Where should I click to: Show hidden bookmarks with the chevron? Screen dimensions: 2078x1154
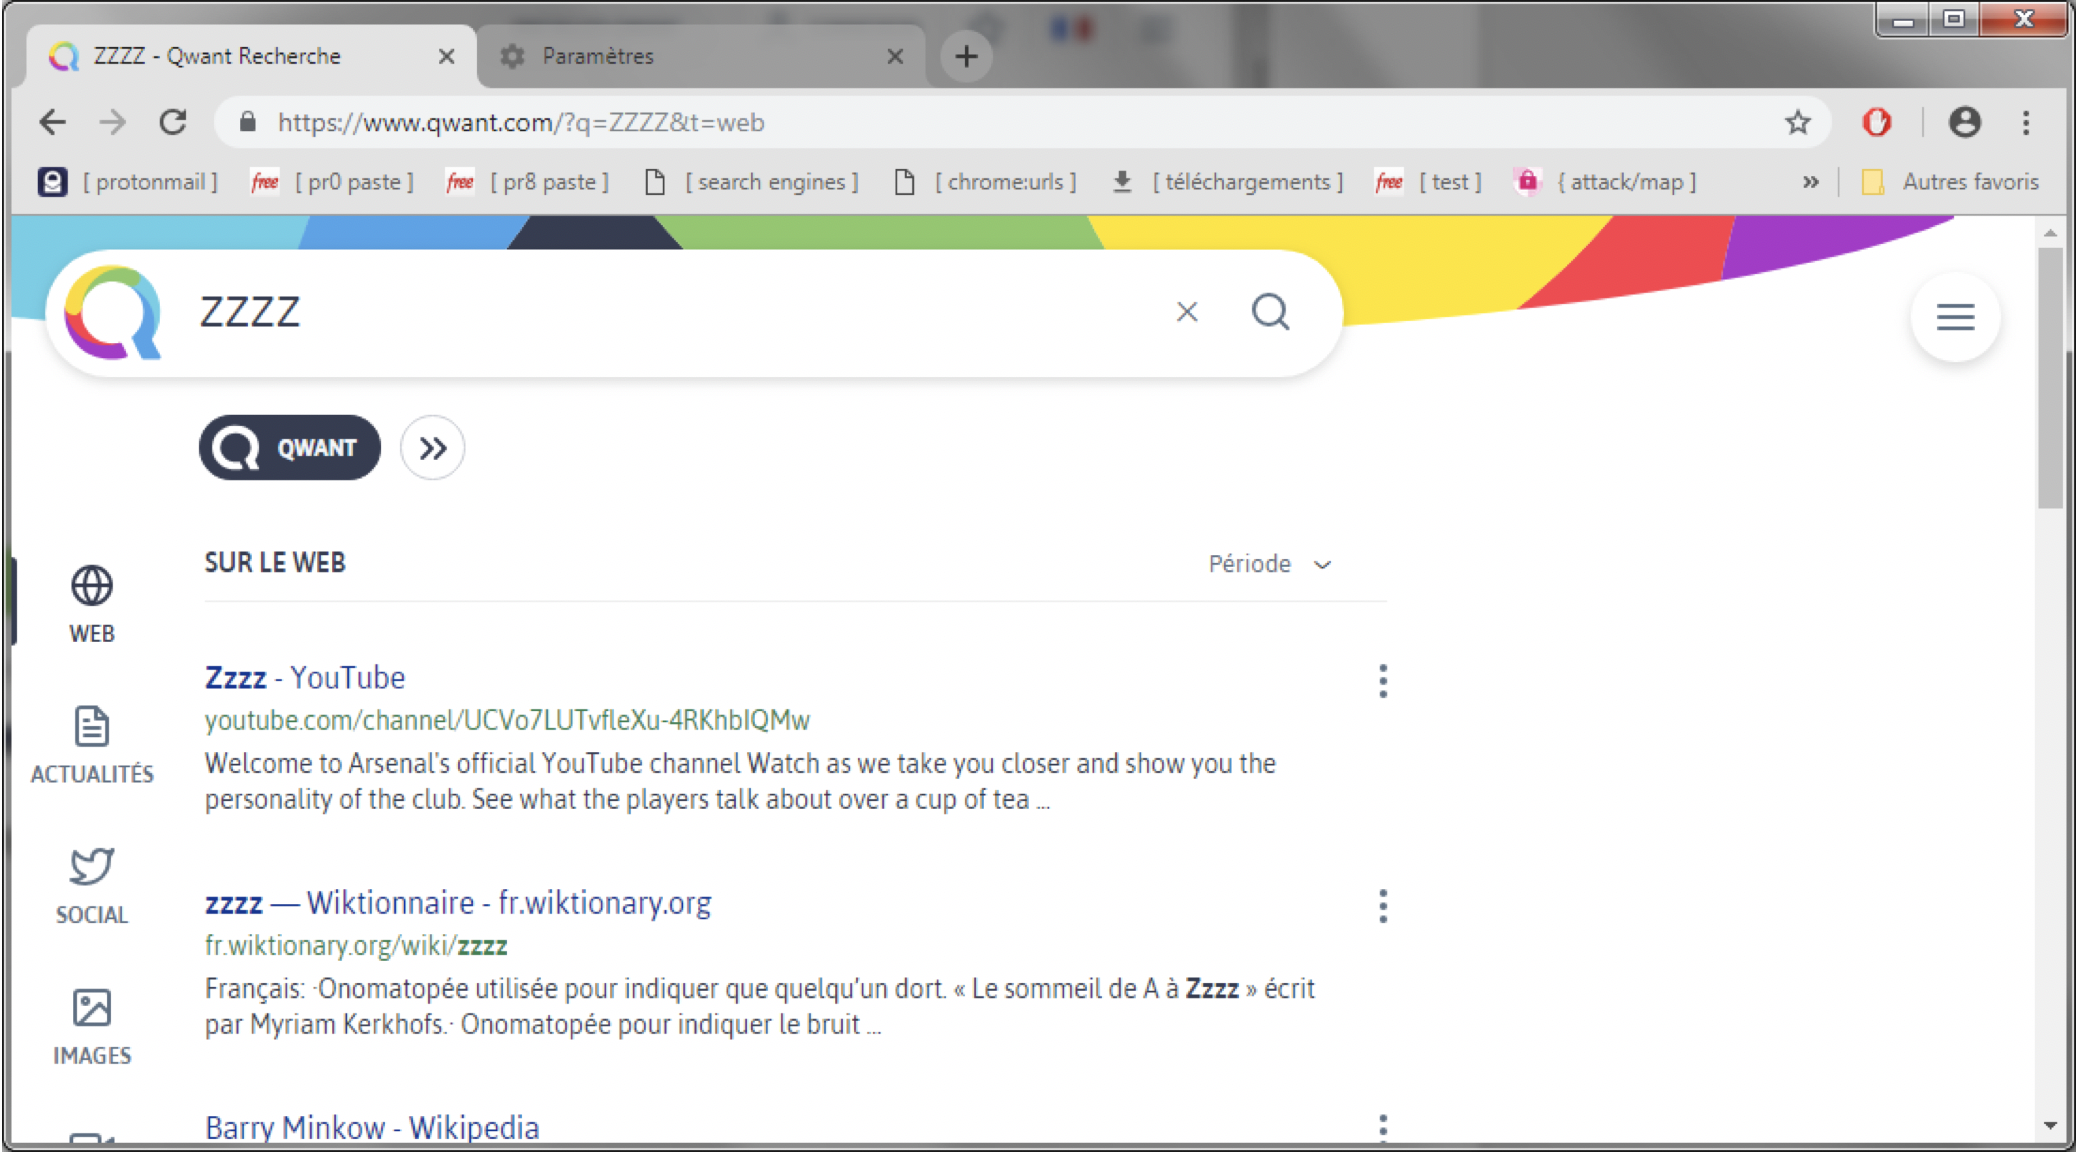(1810, 181)
